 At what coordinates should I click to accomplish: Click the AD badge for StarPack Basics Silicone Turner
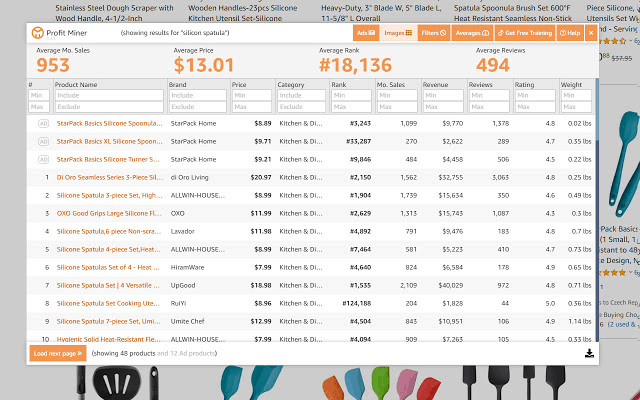43,159
